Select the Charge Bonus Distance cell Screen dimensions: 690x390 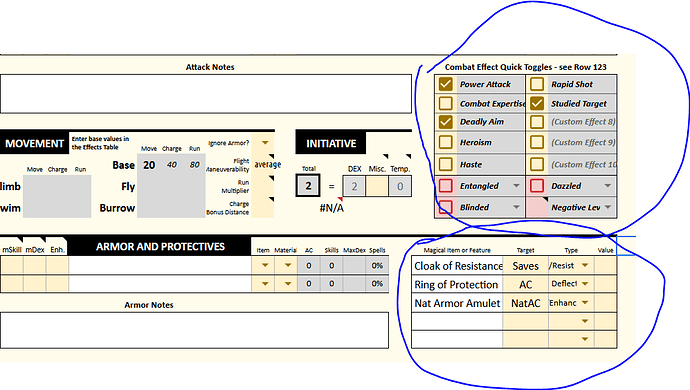coord(263,207)
